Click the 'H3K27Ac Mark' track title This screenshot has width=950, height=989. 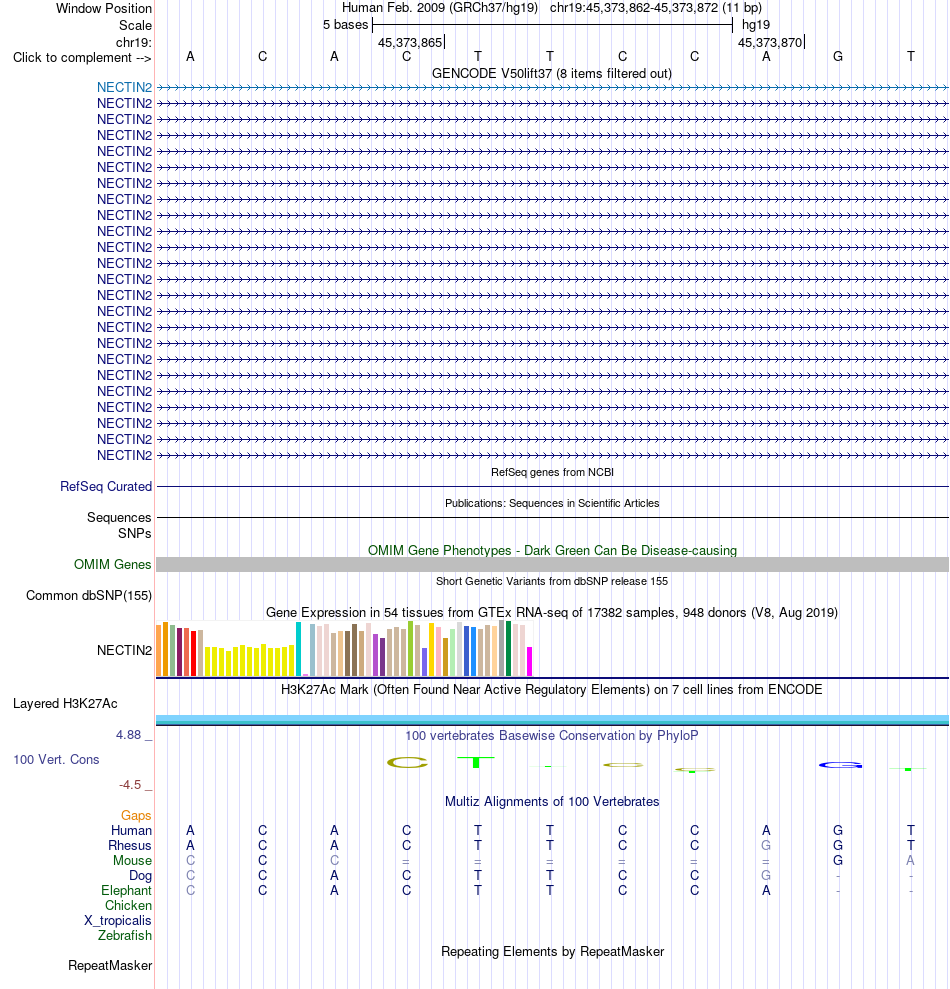point(552,689)
